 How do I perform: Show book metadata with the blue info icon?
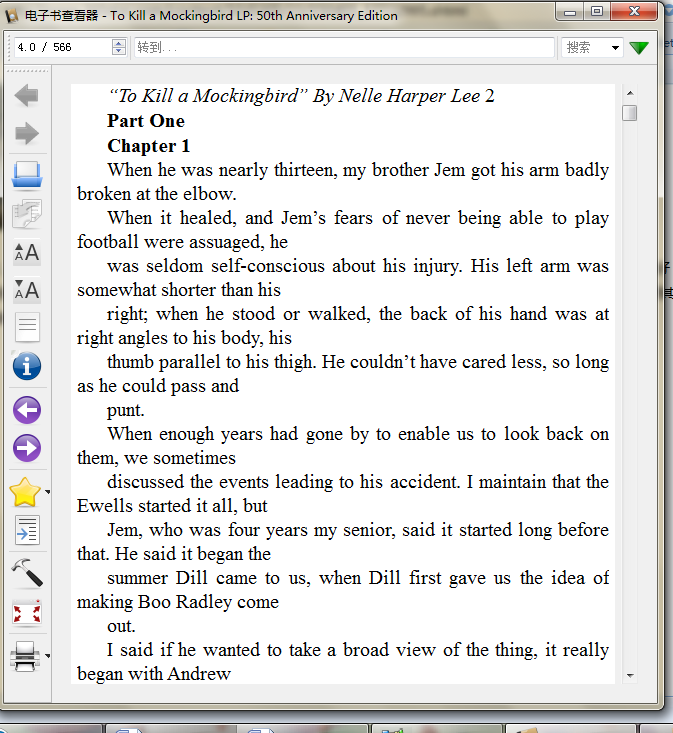pos(27,366)
